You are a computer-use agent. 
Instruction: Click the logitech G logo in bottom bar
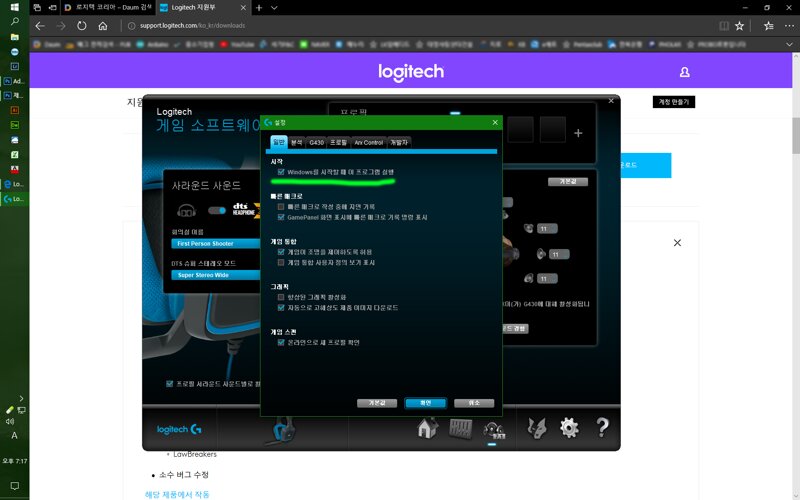tap(179, 430)
